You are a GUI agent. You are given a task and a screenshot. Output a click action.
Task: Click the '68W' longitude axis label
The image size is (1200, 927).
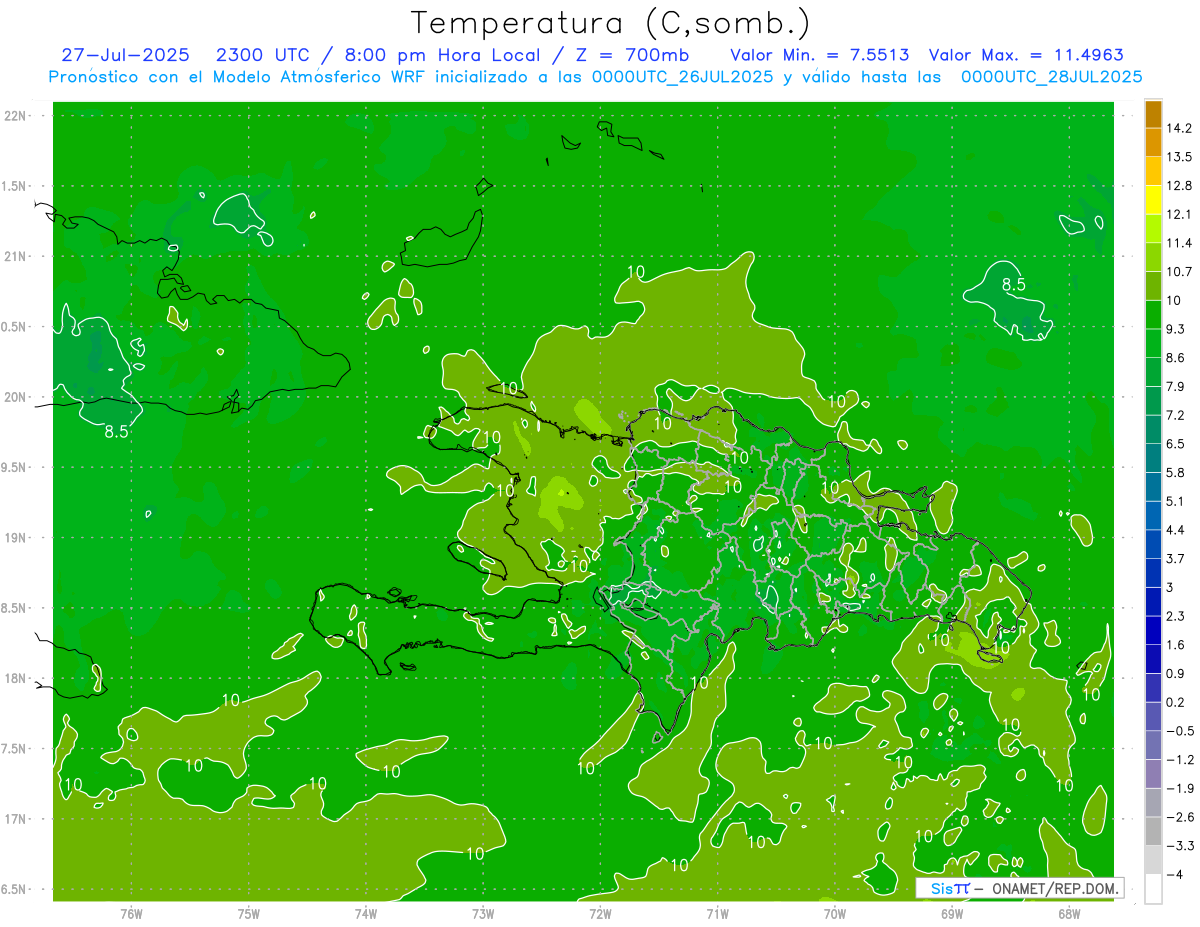tap(1069, 913)
